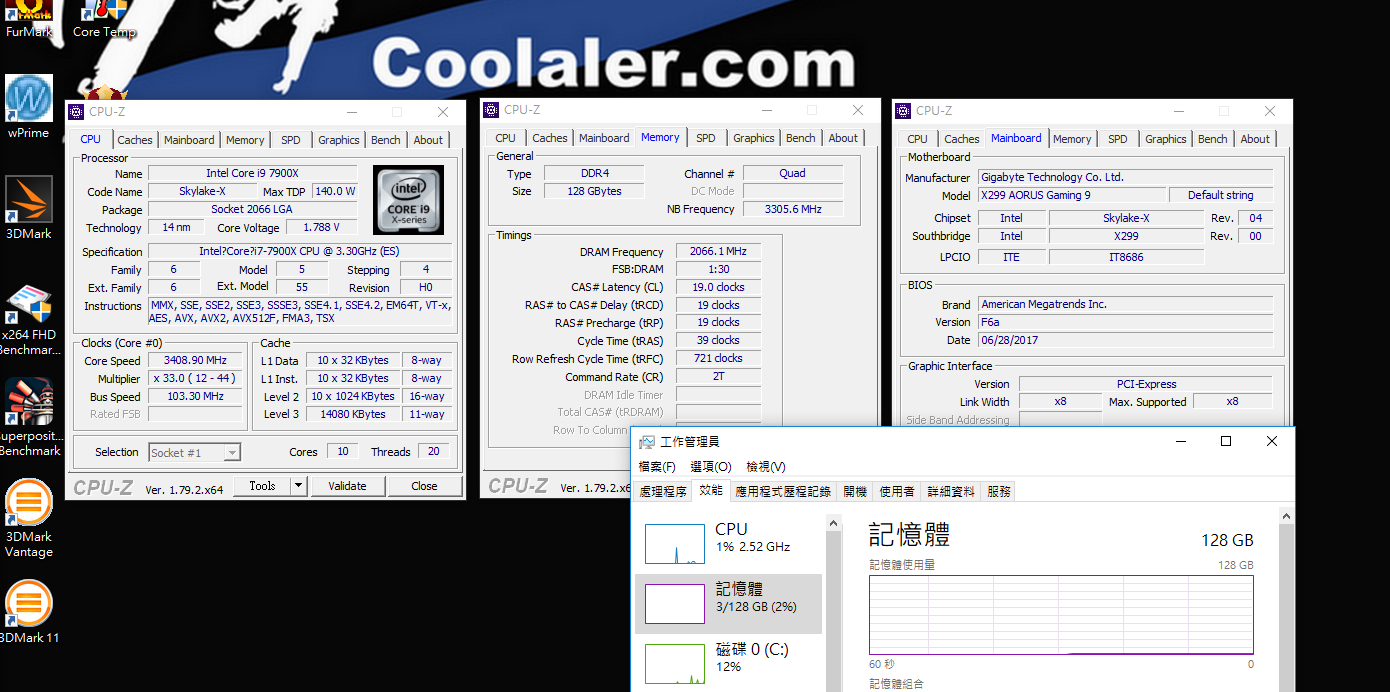This screenshot has height=692, width=1390.
Task: Switch to the 詳細資料 tab in Task Manager
Action: coord(951,492)
